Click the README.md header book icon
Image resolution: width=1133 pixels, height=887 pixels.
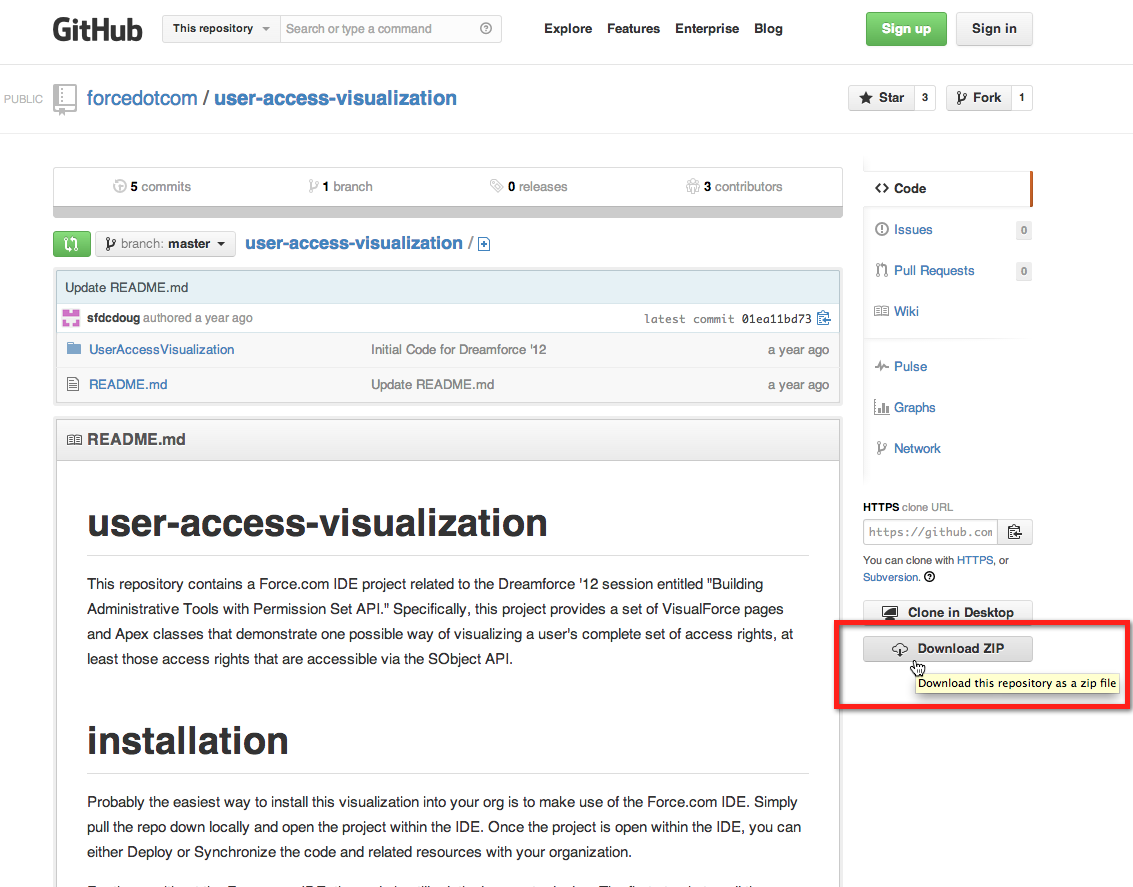pos(74,440)
